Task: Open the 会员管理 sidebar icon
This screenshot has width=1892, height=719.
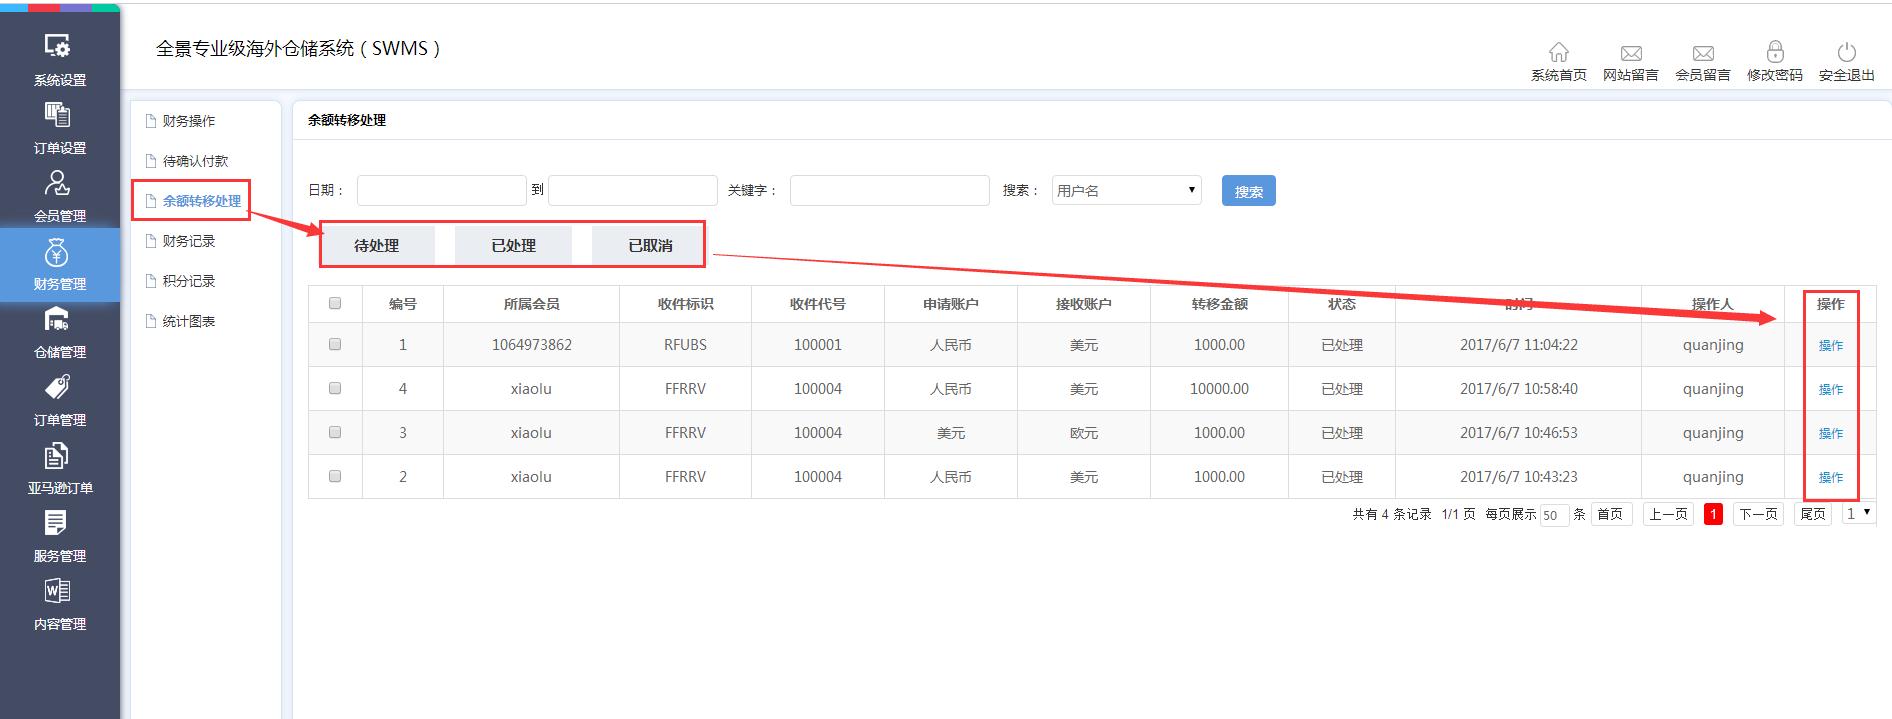Action: tap(58, 184)
